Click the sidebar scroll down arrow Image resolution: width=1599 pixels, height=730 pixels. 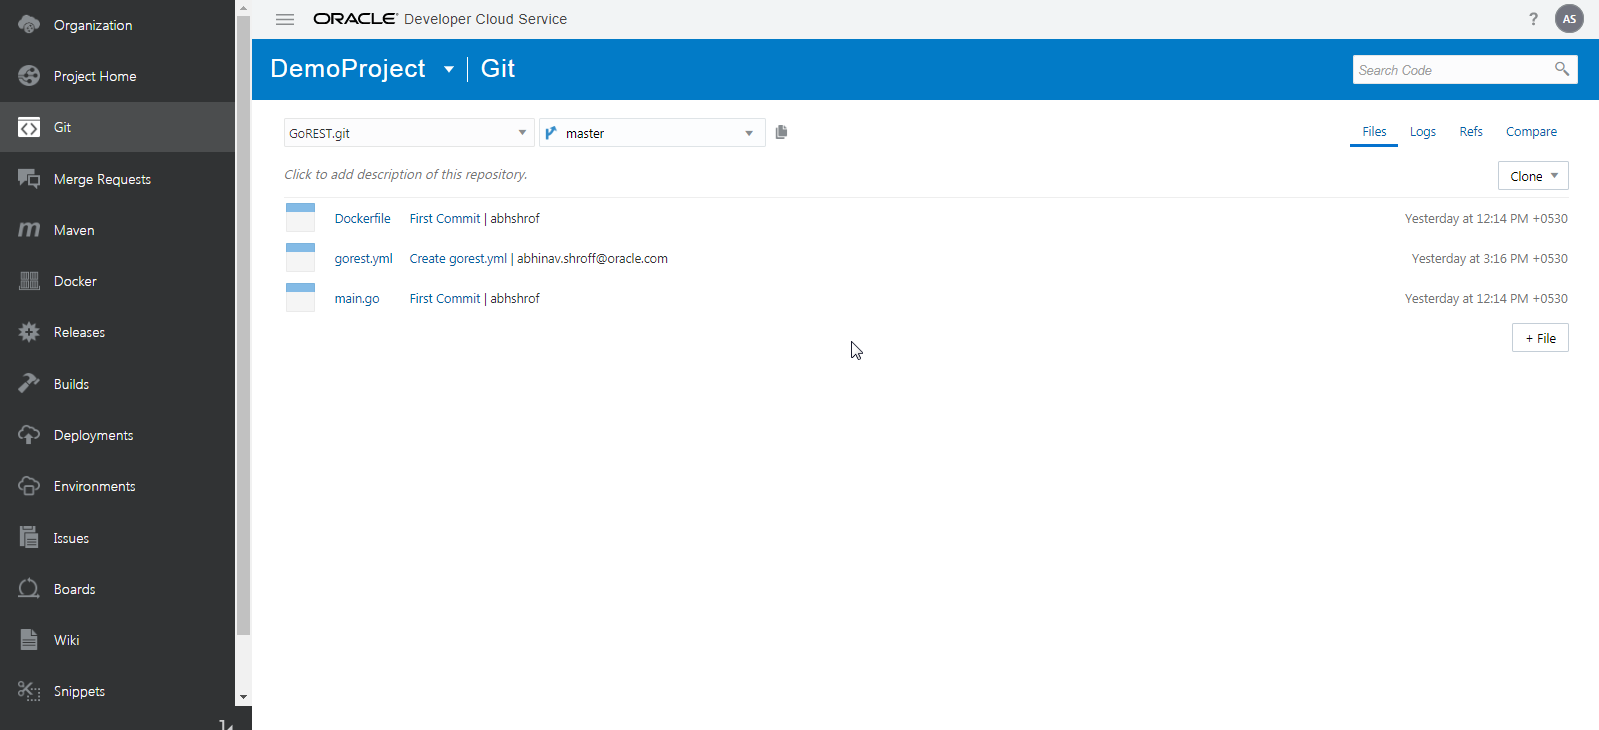click(243, 697)
